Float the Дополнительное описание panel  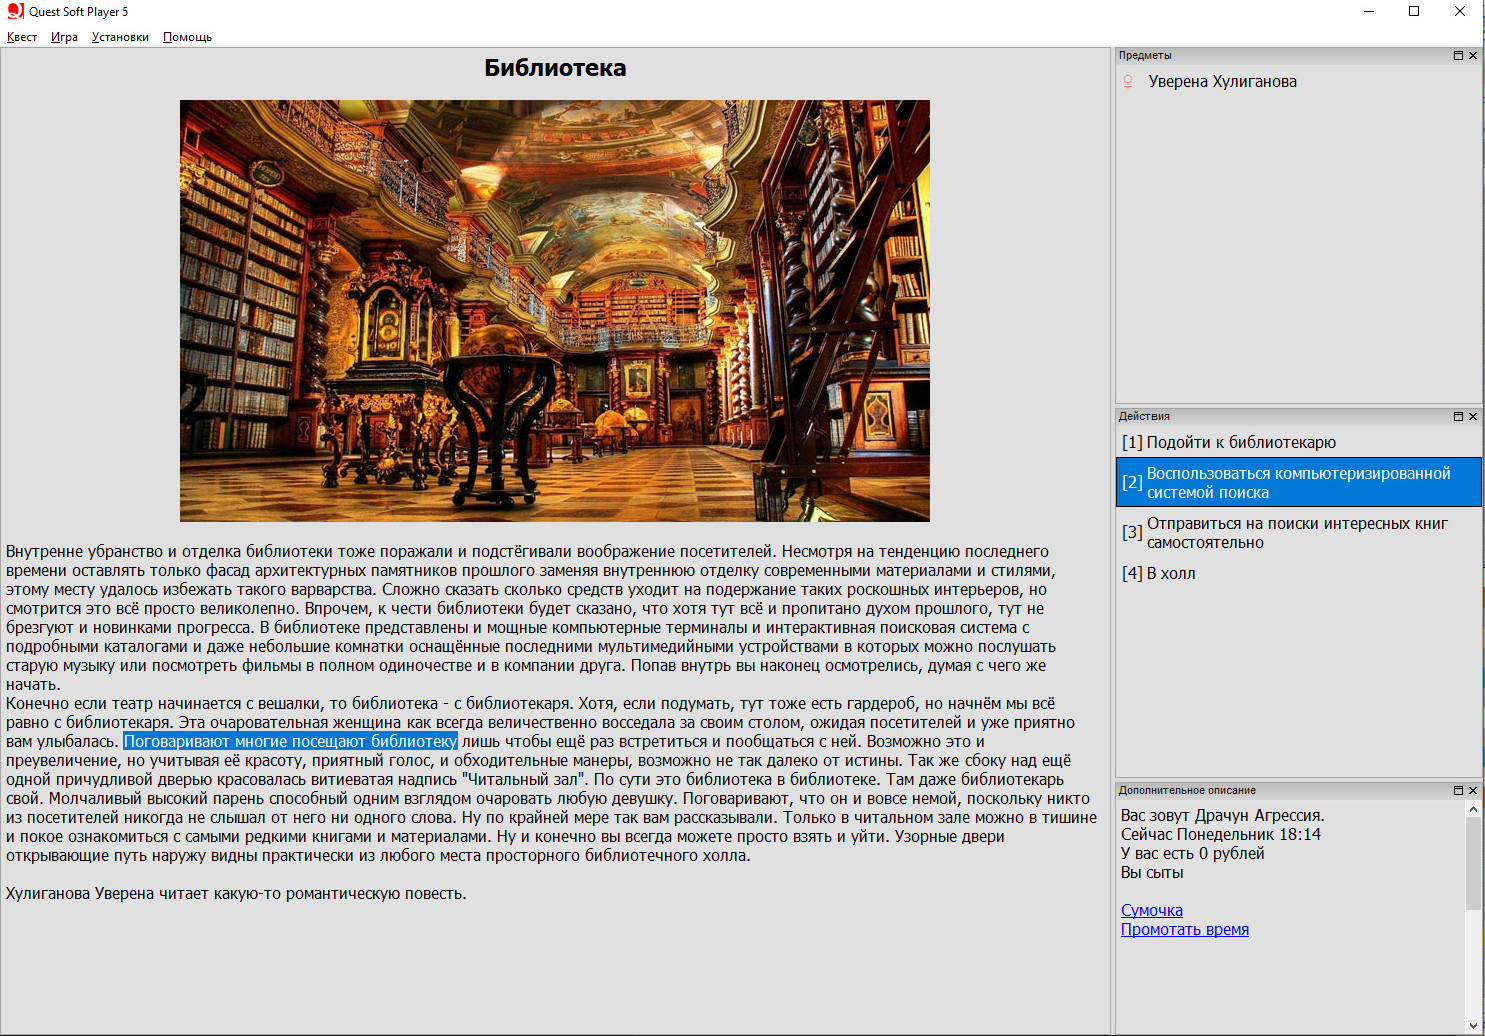pyautogui.click(x=1458, y=790)
